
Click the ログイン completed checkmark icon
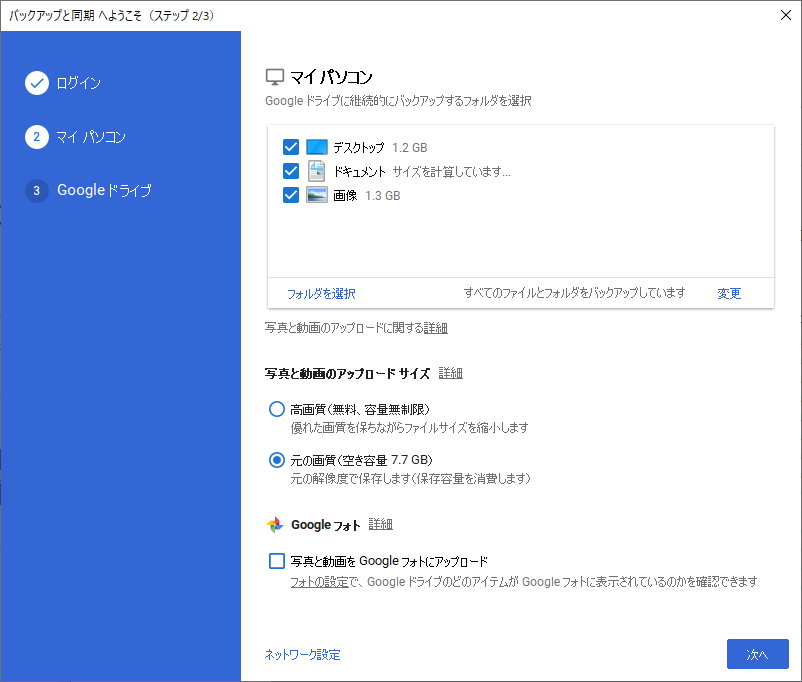(x=37, y=83)
